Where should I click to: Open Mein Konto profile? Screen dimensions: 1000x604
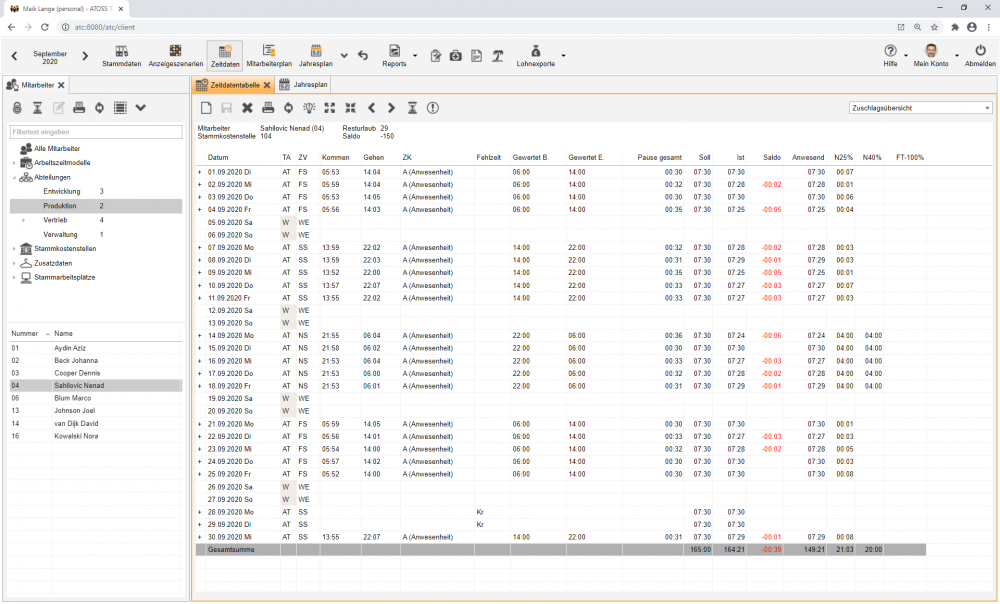[x=930, y=55]
